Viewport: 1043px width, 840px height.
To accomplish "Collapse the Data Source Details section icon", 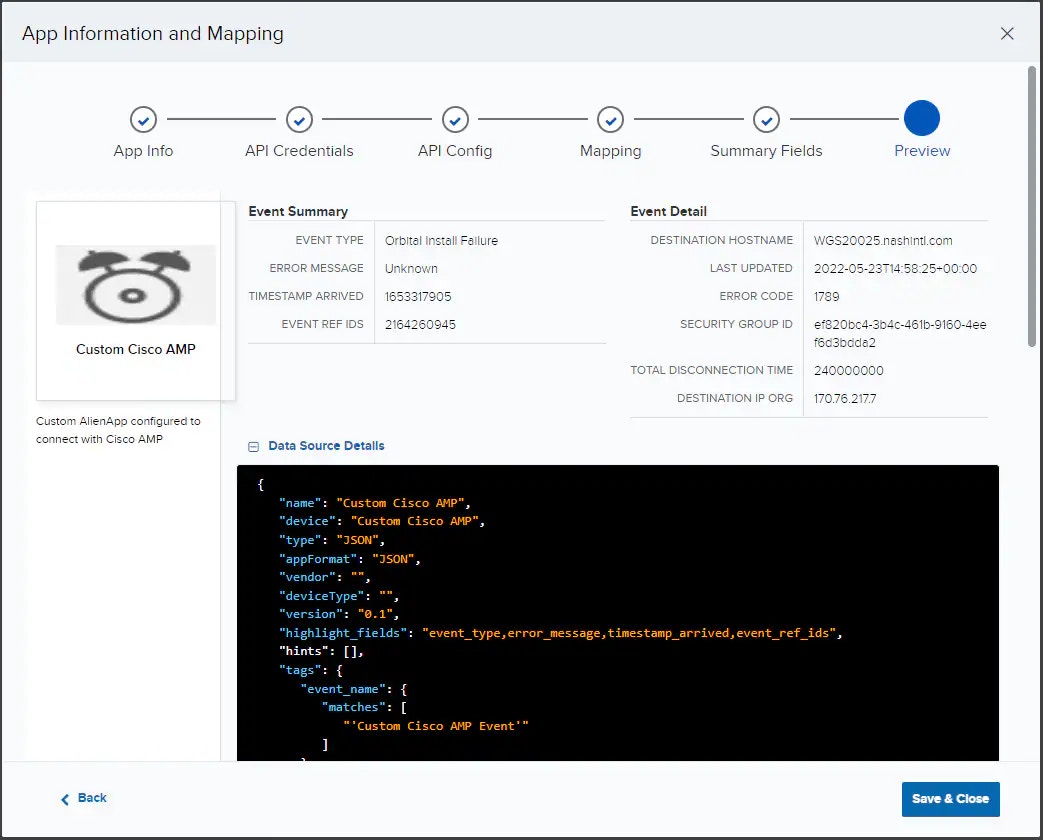I will pyautogui.click(x=253, y=447).
